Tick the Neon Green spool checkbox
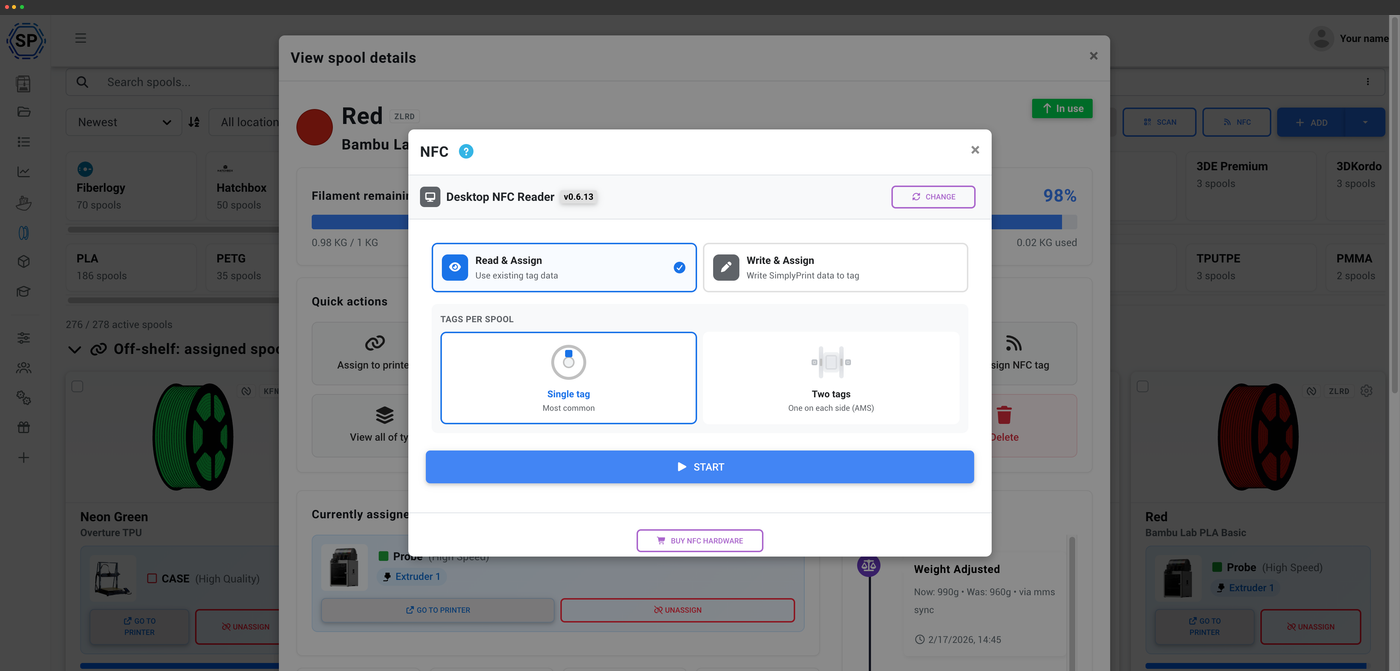This screenshot has width=1400, height=671. click(x=77, y=386)
